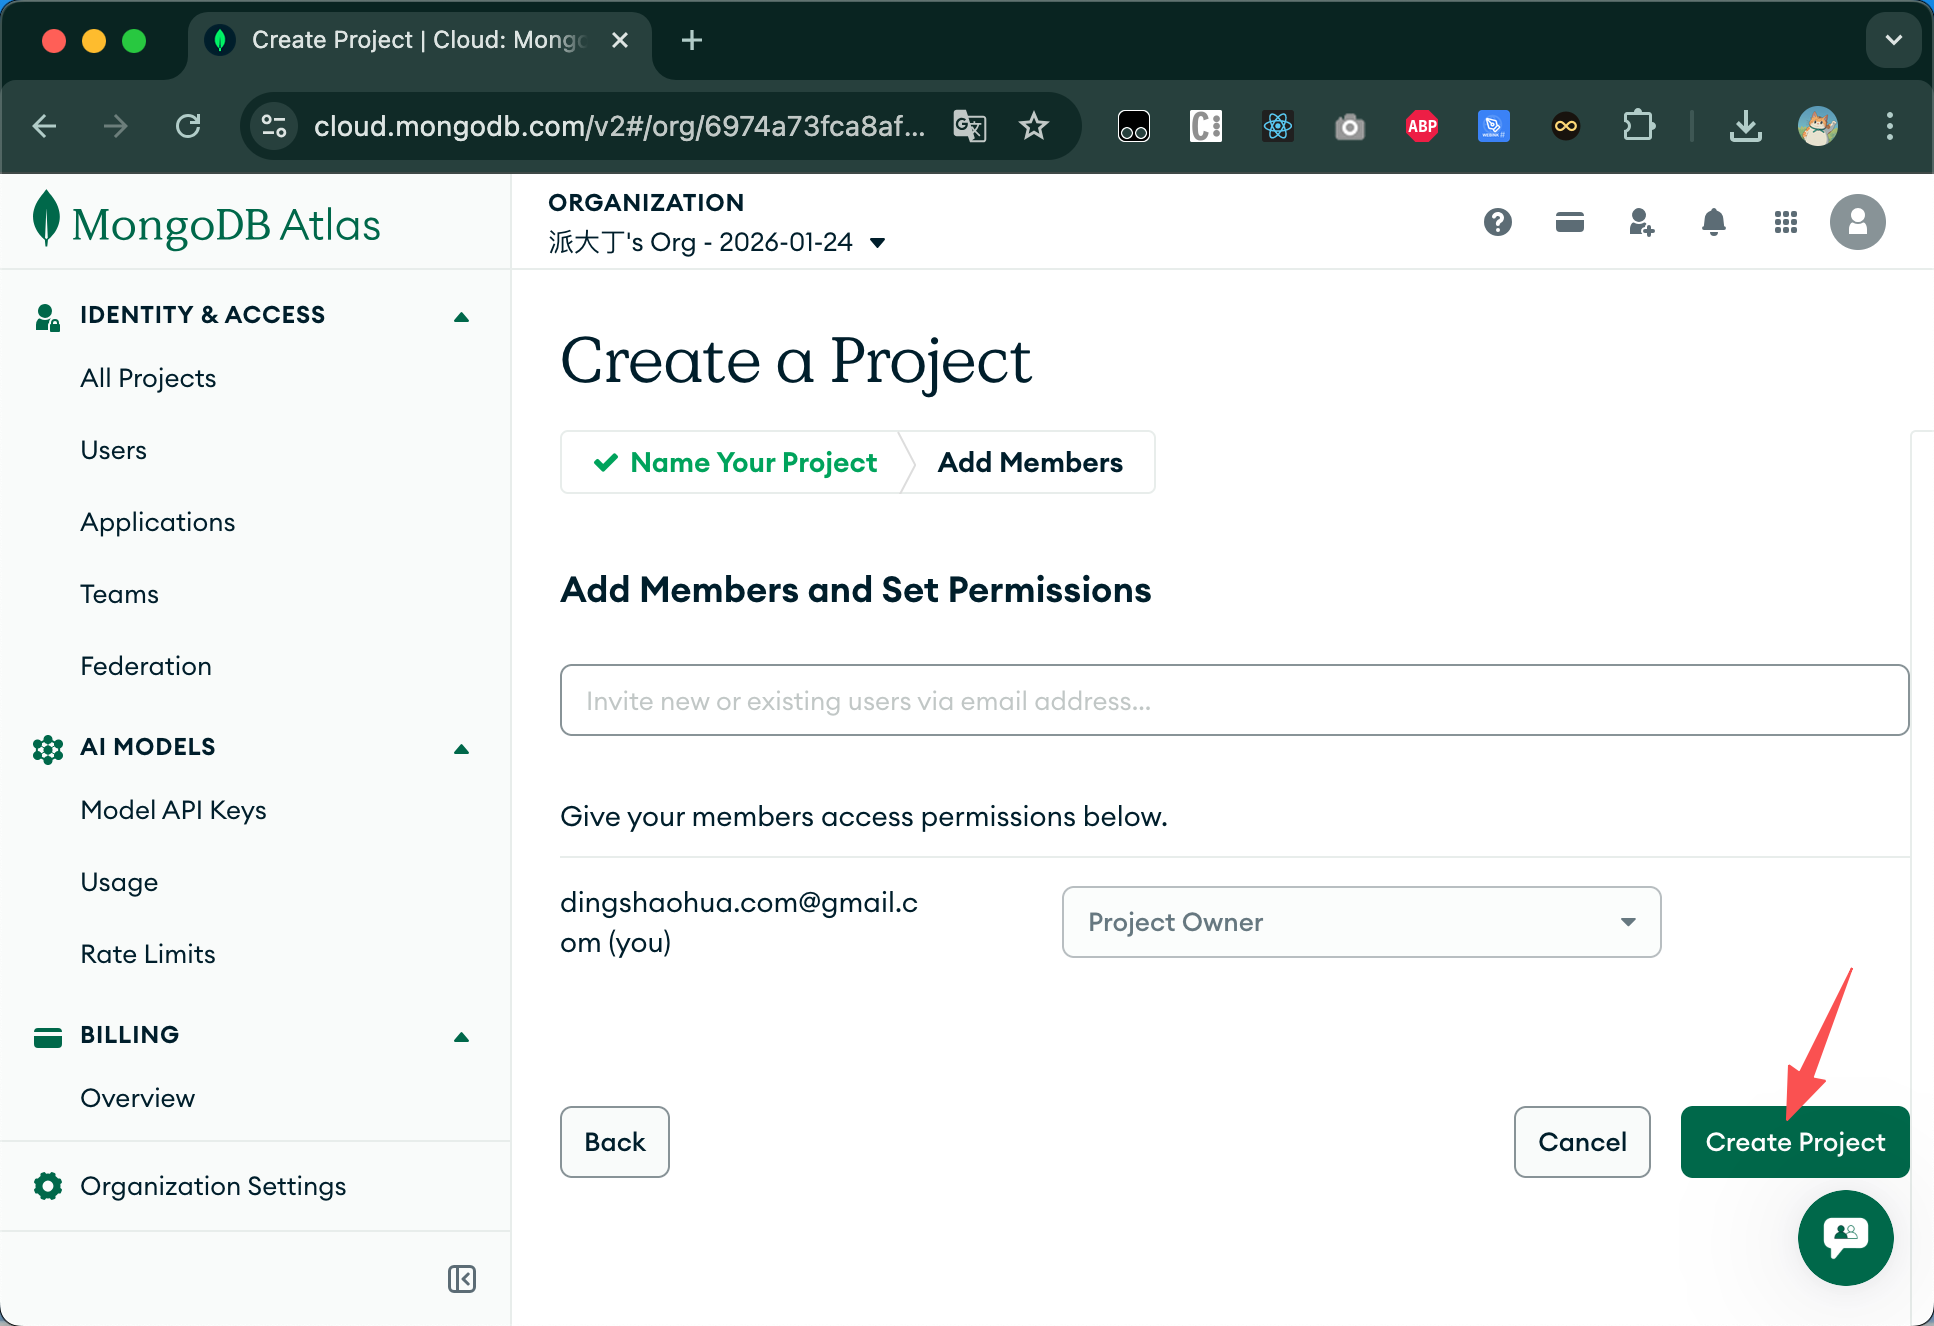Open All Projects in sidebar

[148, 378]
